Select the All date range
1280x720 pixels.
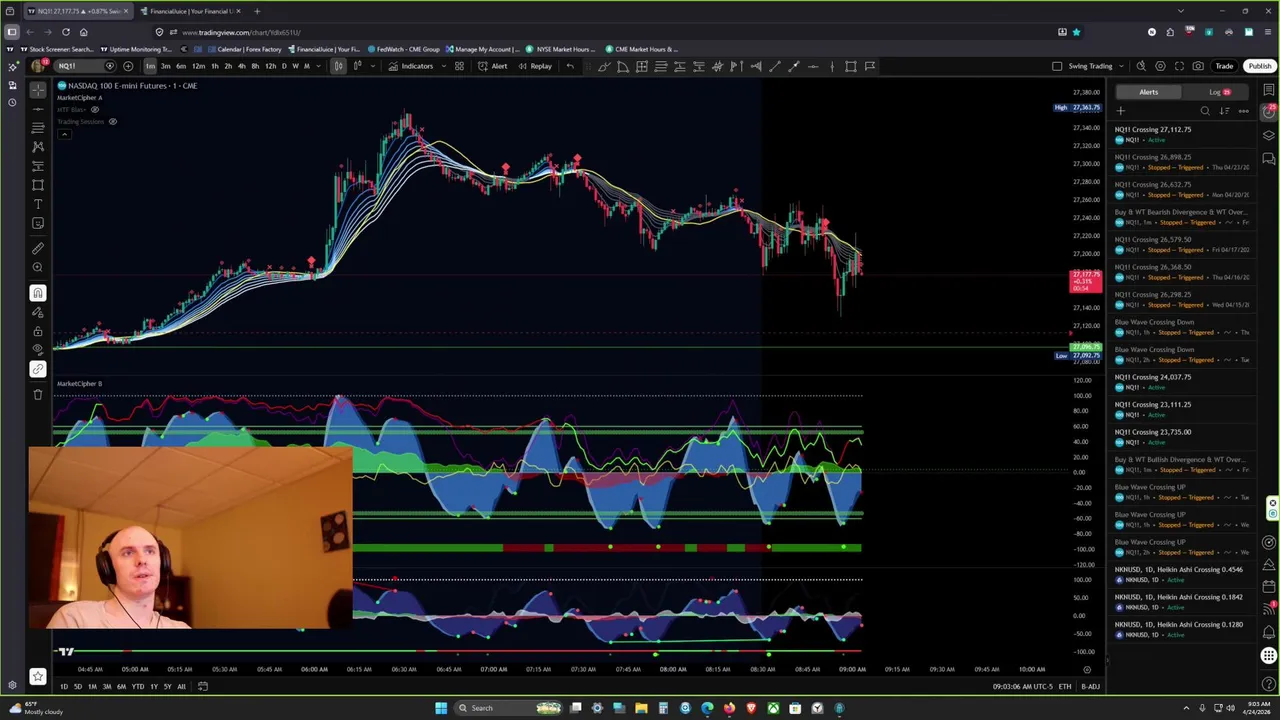click(x=181, y=687)
